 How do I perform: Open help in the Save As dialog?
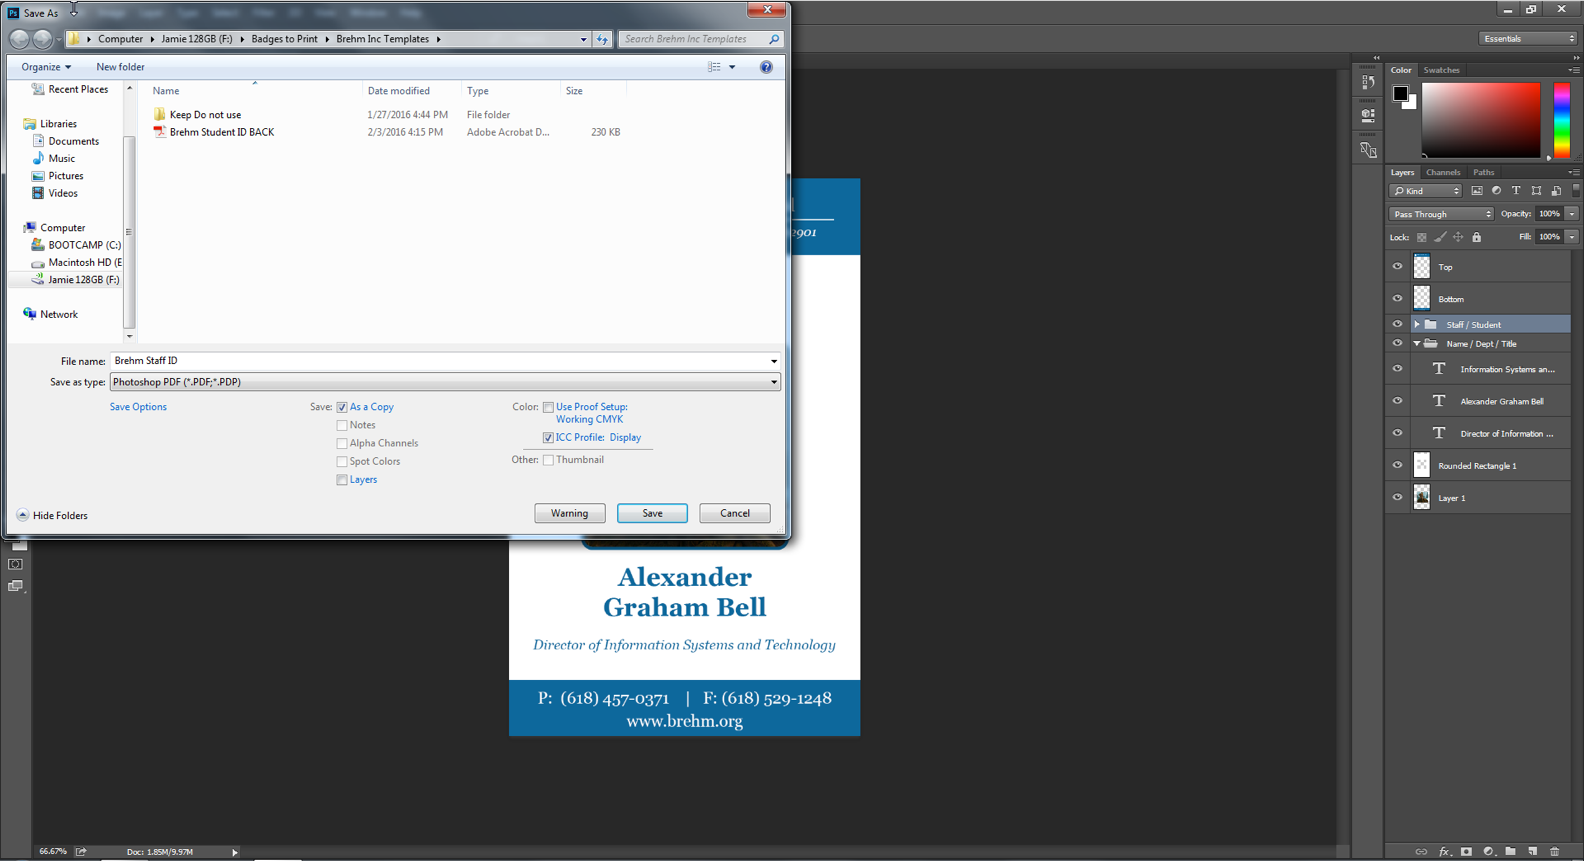pos(766,67)
